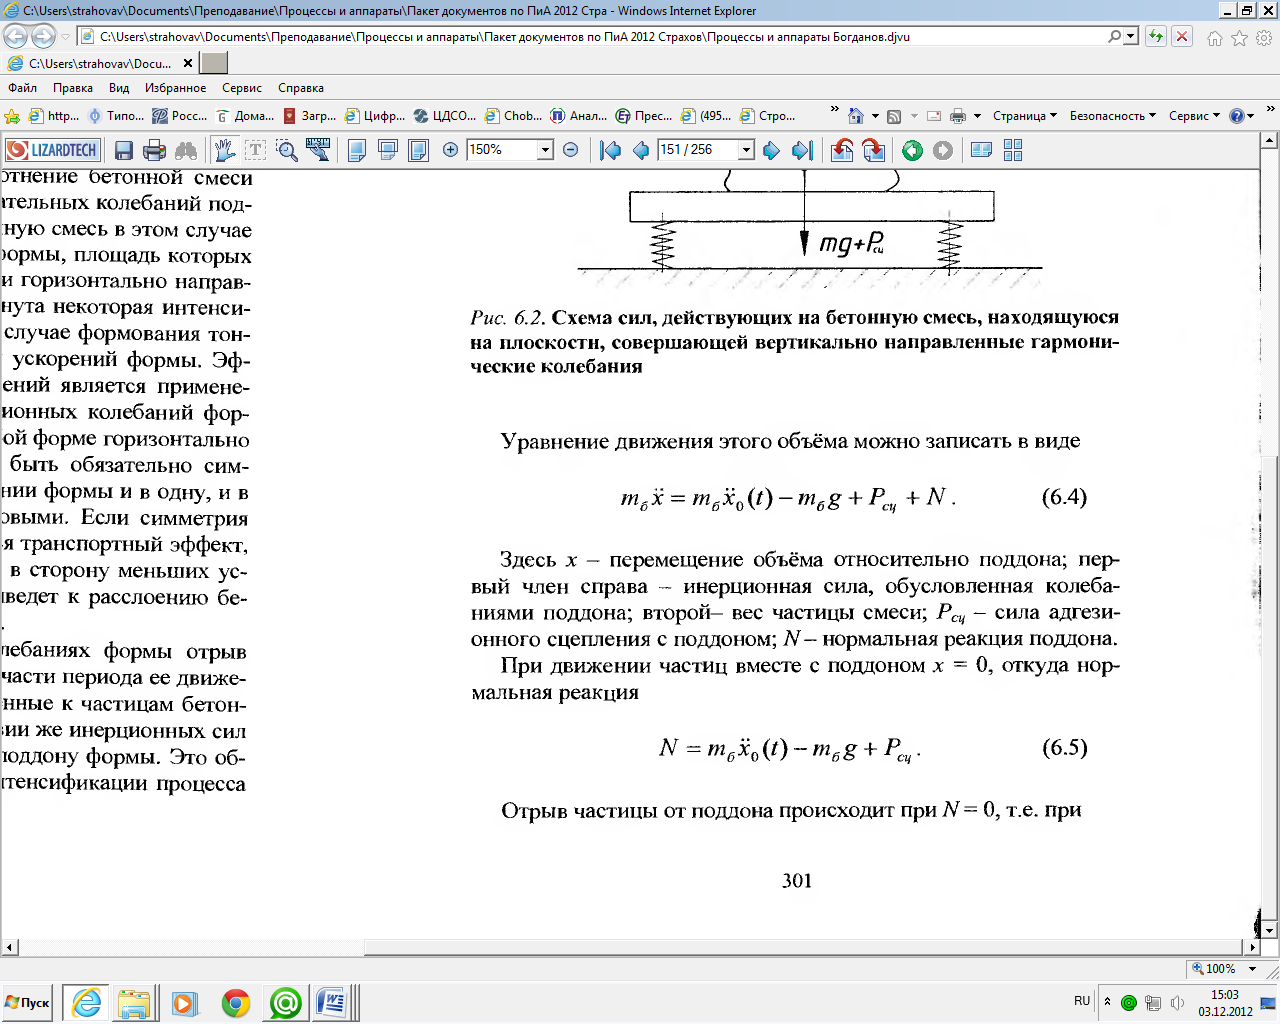Open the Дома... favorites link

(245, 116)
